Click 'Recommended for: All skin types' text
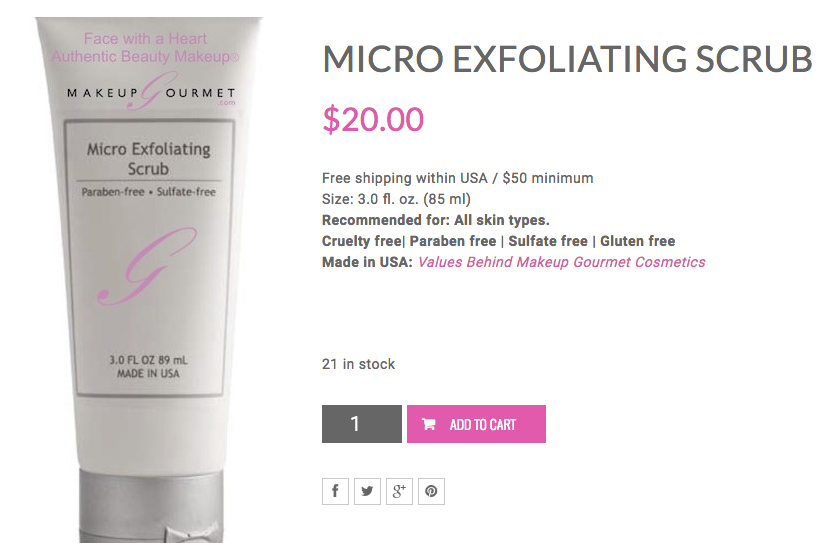This screenshot has height=545, width=826. click(436, 220)
